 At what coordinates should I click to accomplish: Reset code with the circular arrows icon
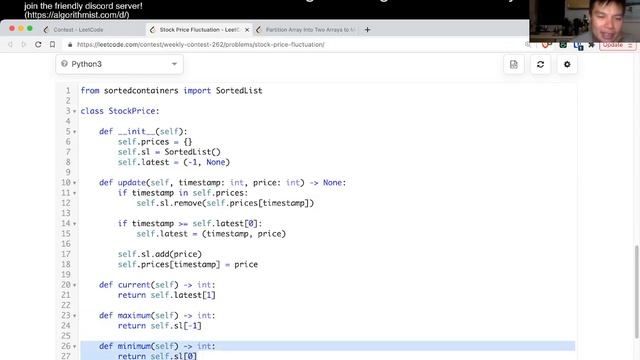click(540, 64)
